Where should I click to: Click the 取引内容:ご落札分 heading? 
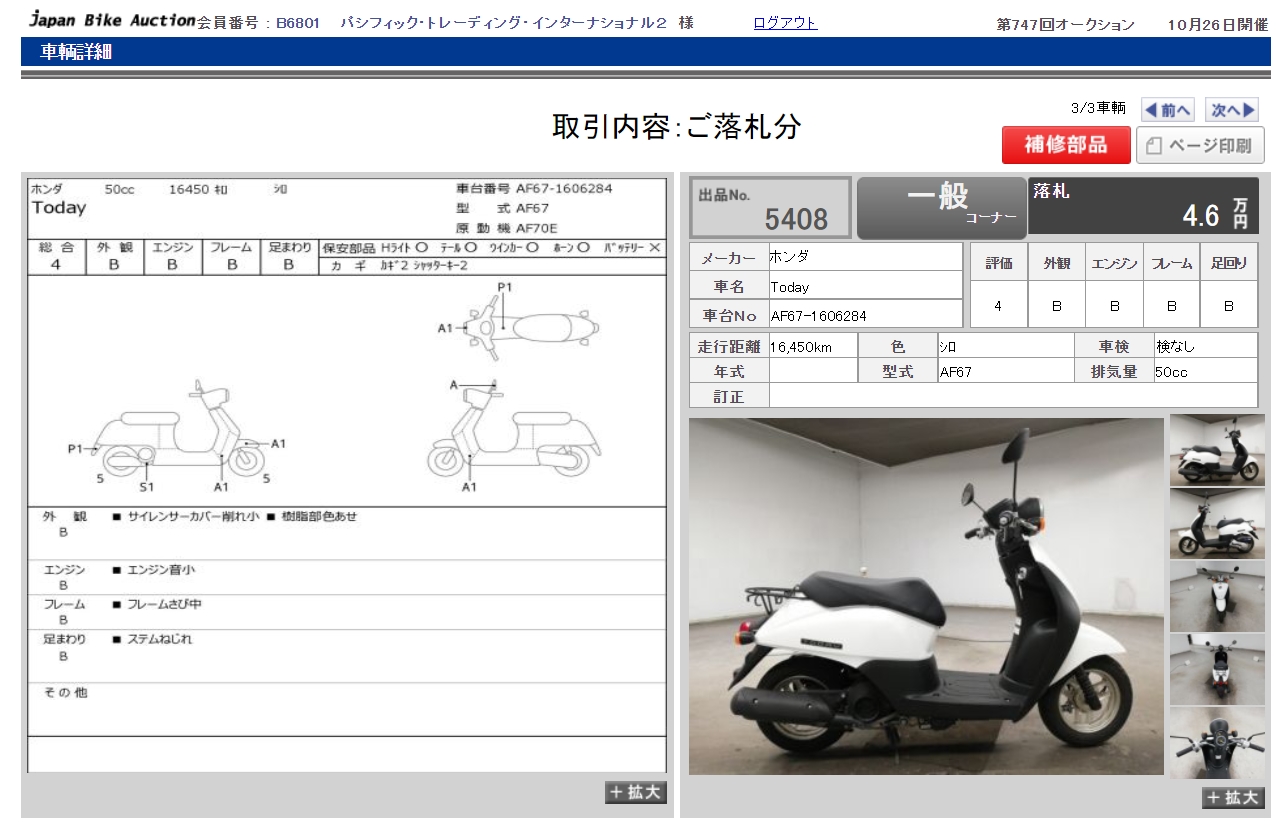pyautogui.click(x=677, y=126)
